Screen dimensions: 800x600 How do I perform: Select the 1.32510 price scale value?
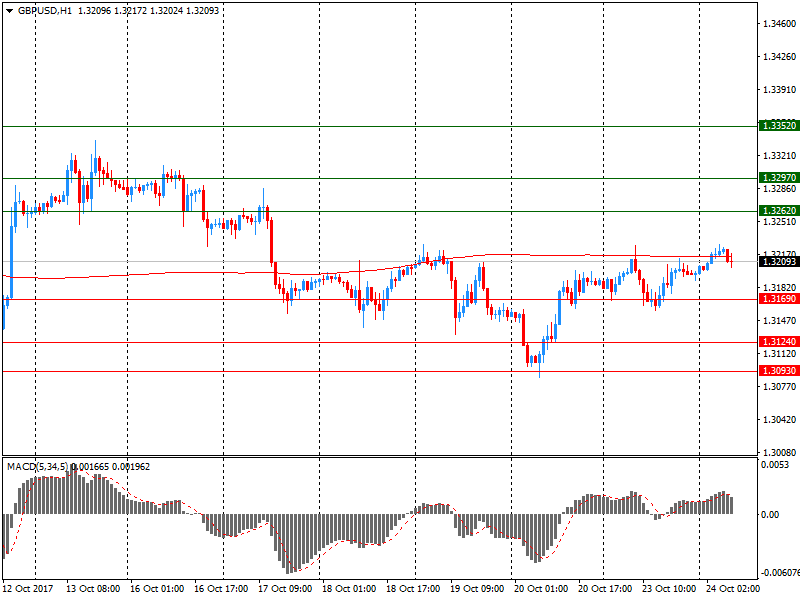(x=779, y=222)
